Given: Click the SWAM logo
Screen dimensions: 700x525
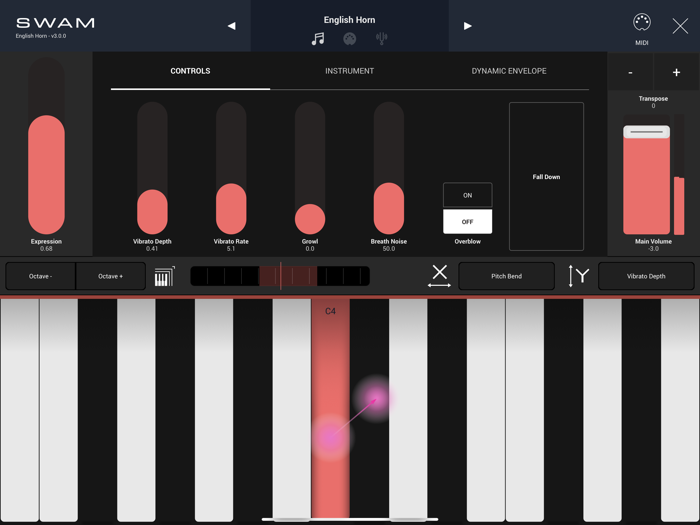Looking at the screenshot, I should (x=55, y=23).
